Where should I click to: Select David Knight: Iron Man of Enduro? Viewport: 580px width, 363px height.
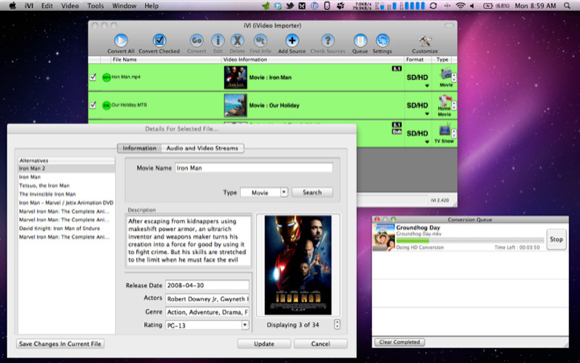click(x=67, y=228)
